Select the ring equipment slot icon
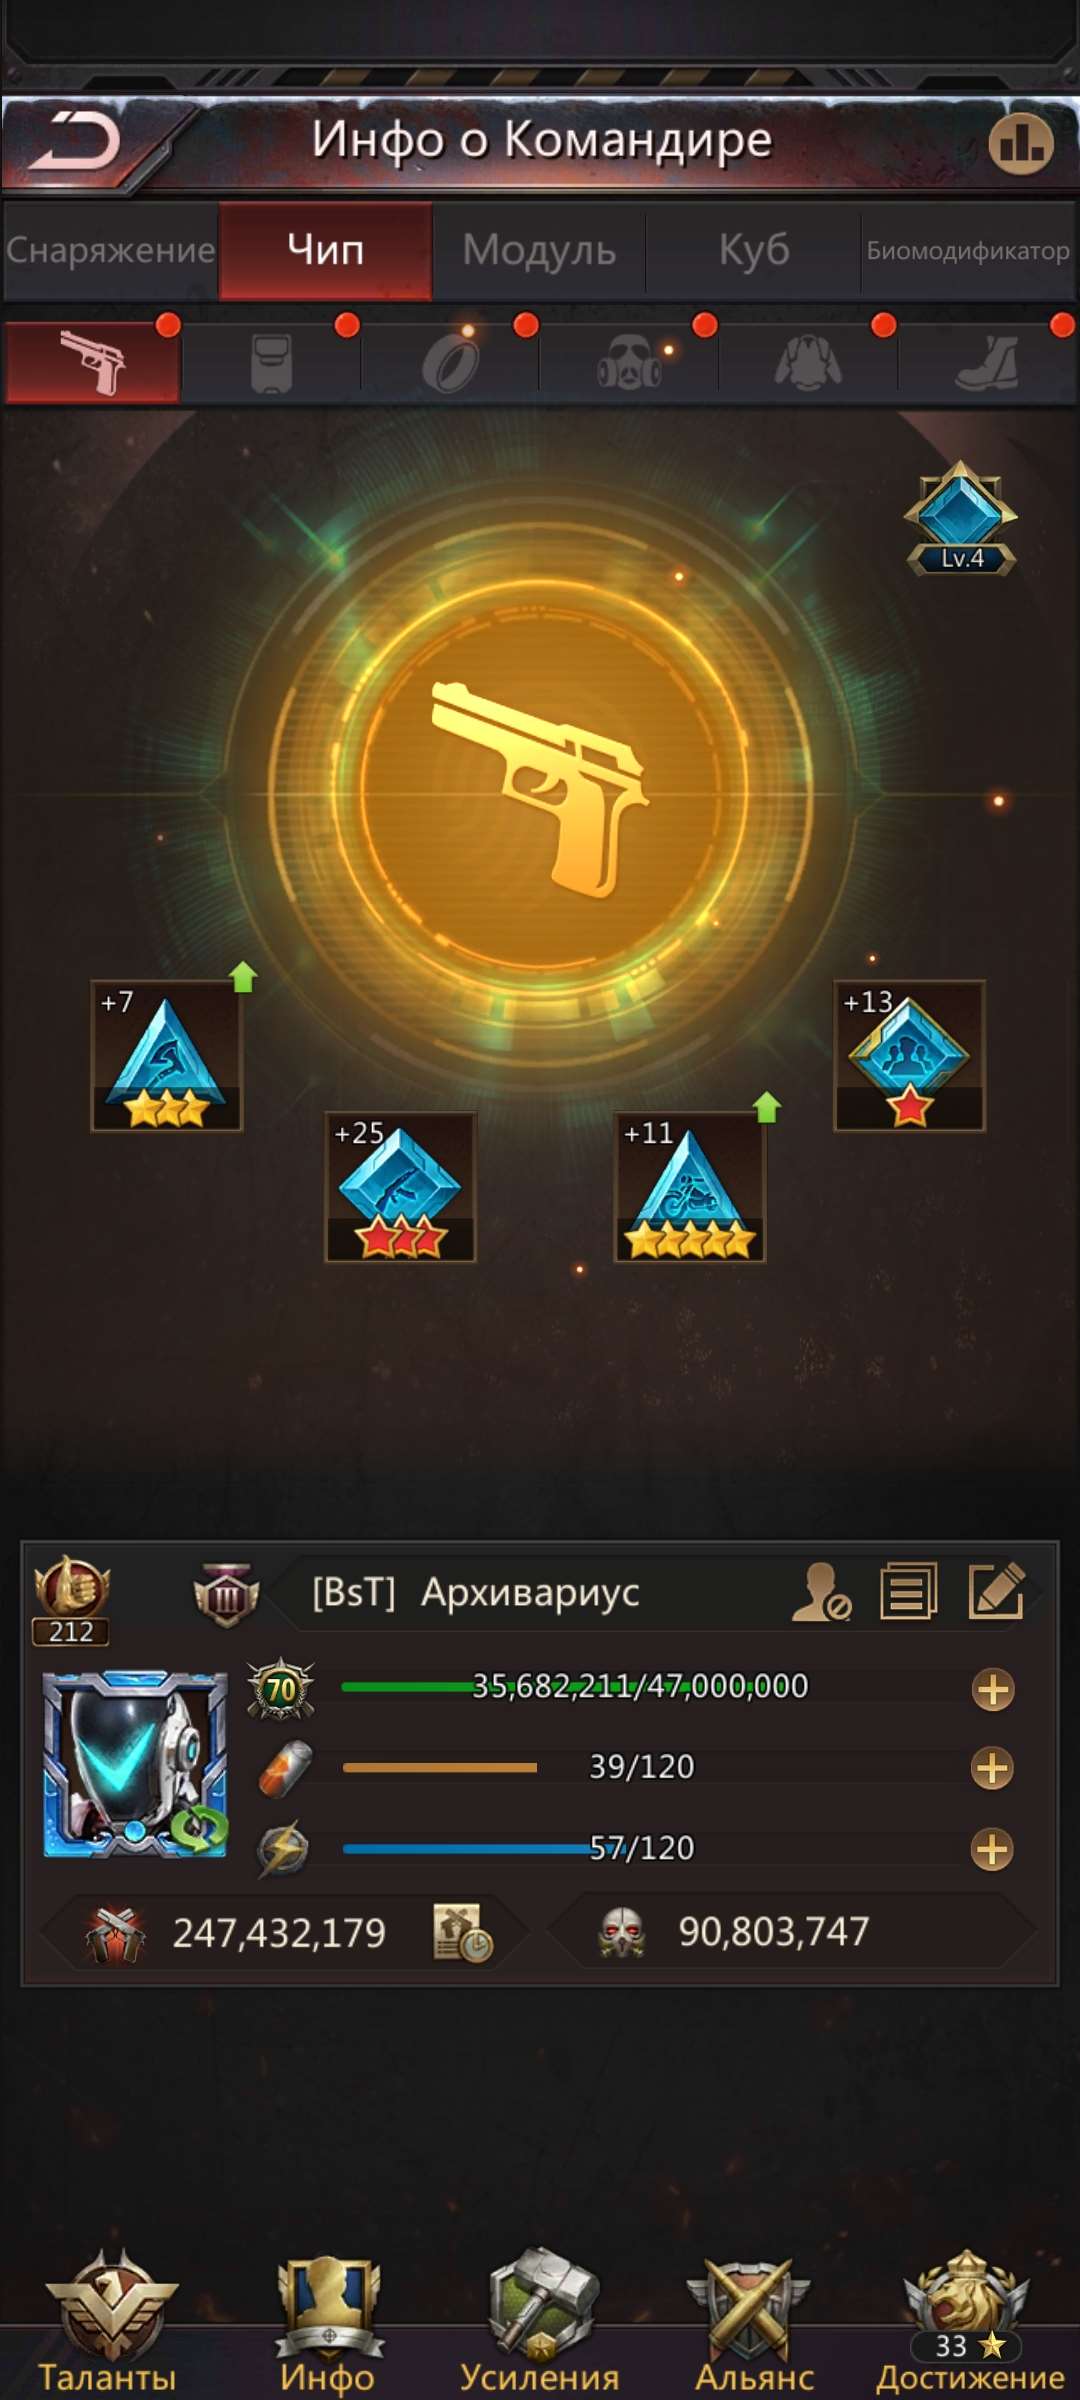The height and width of the screenshot is (2400, 1080). tap(450, 363)
